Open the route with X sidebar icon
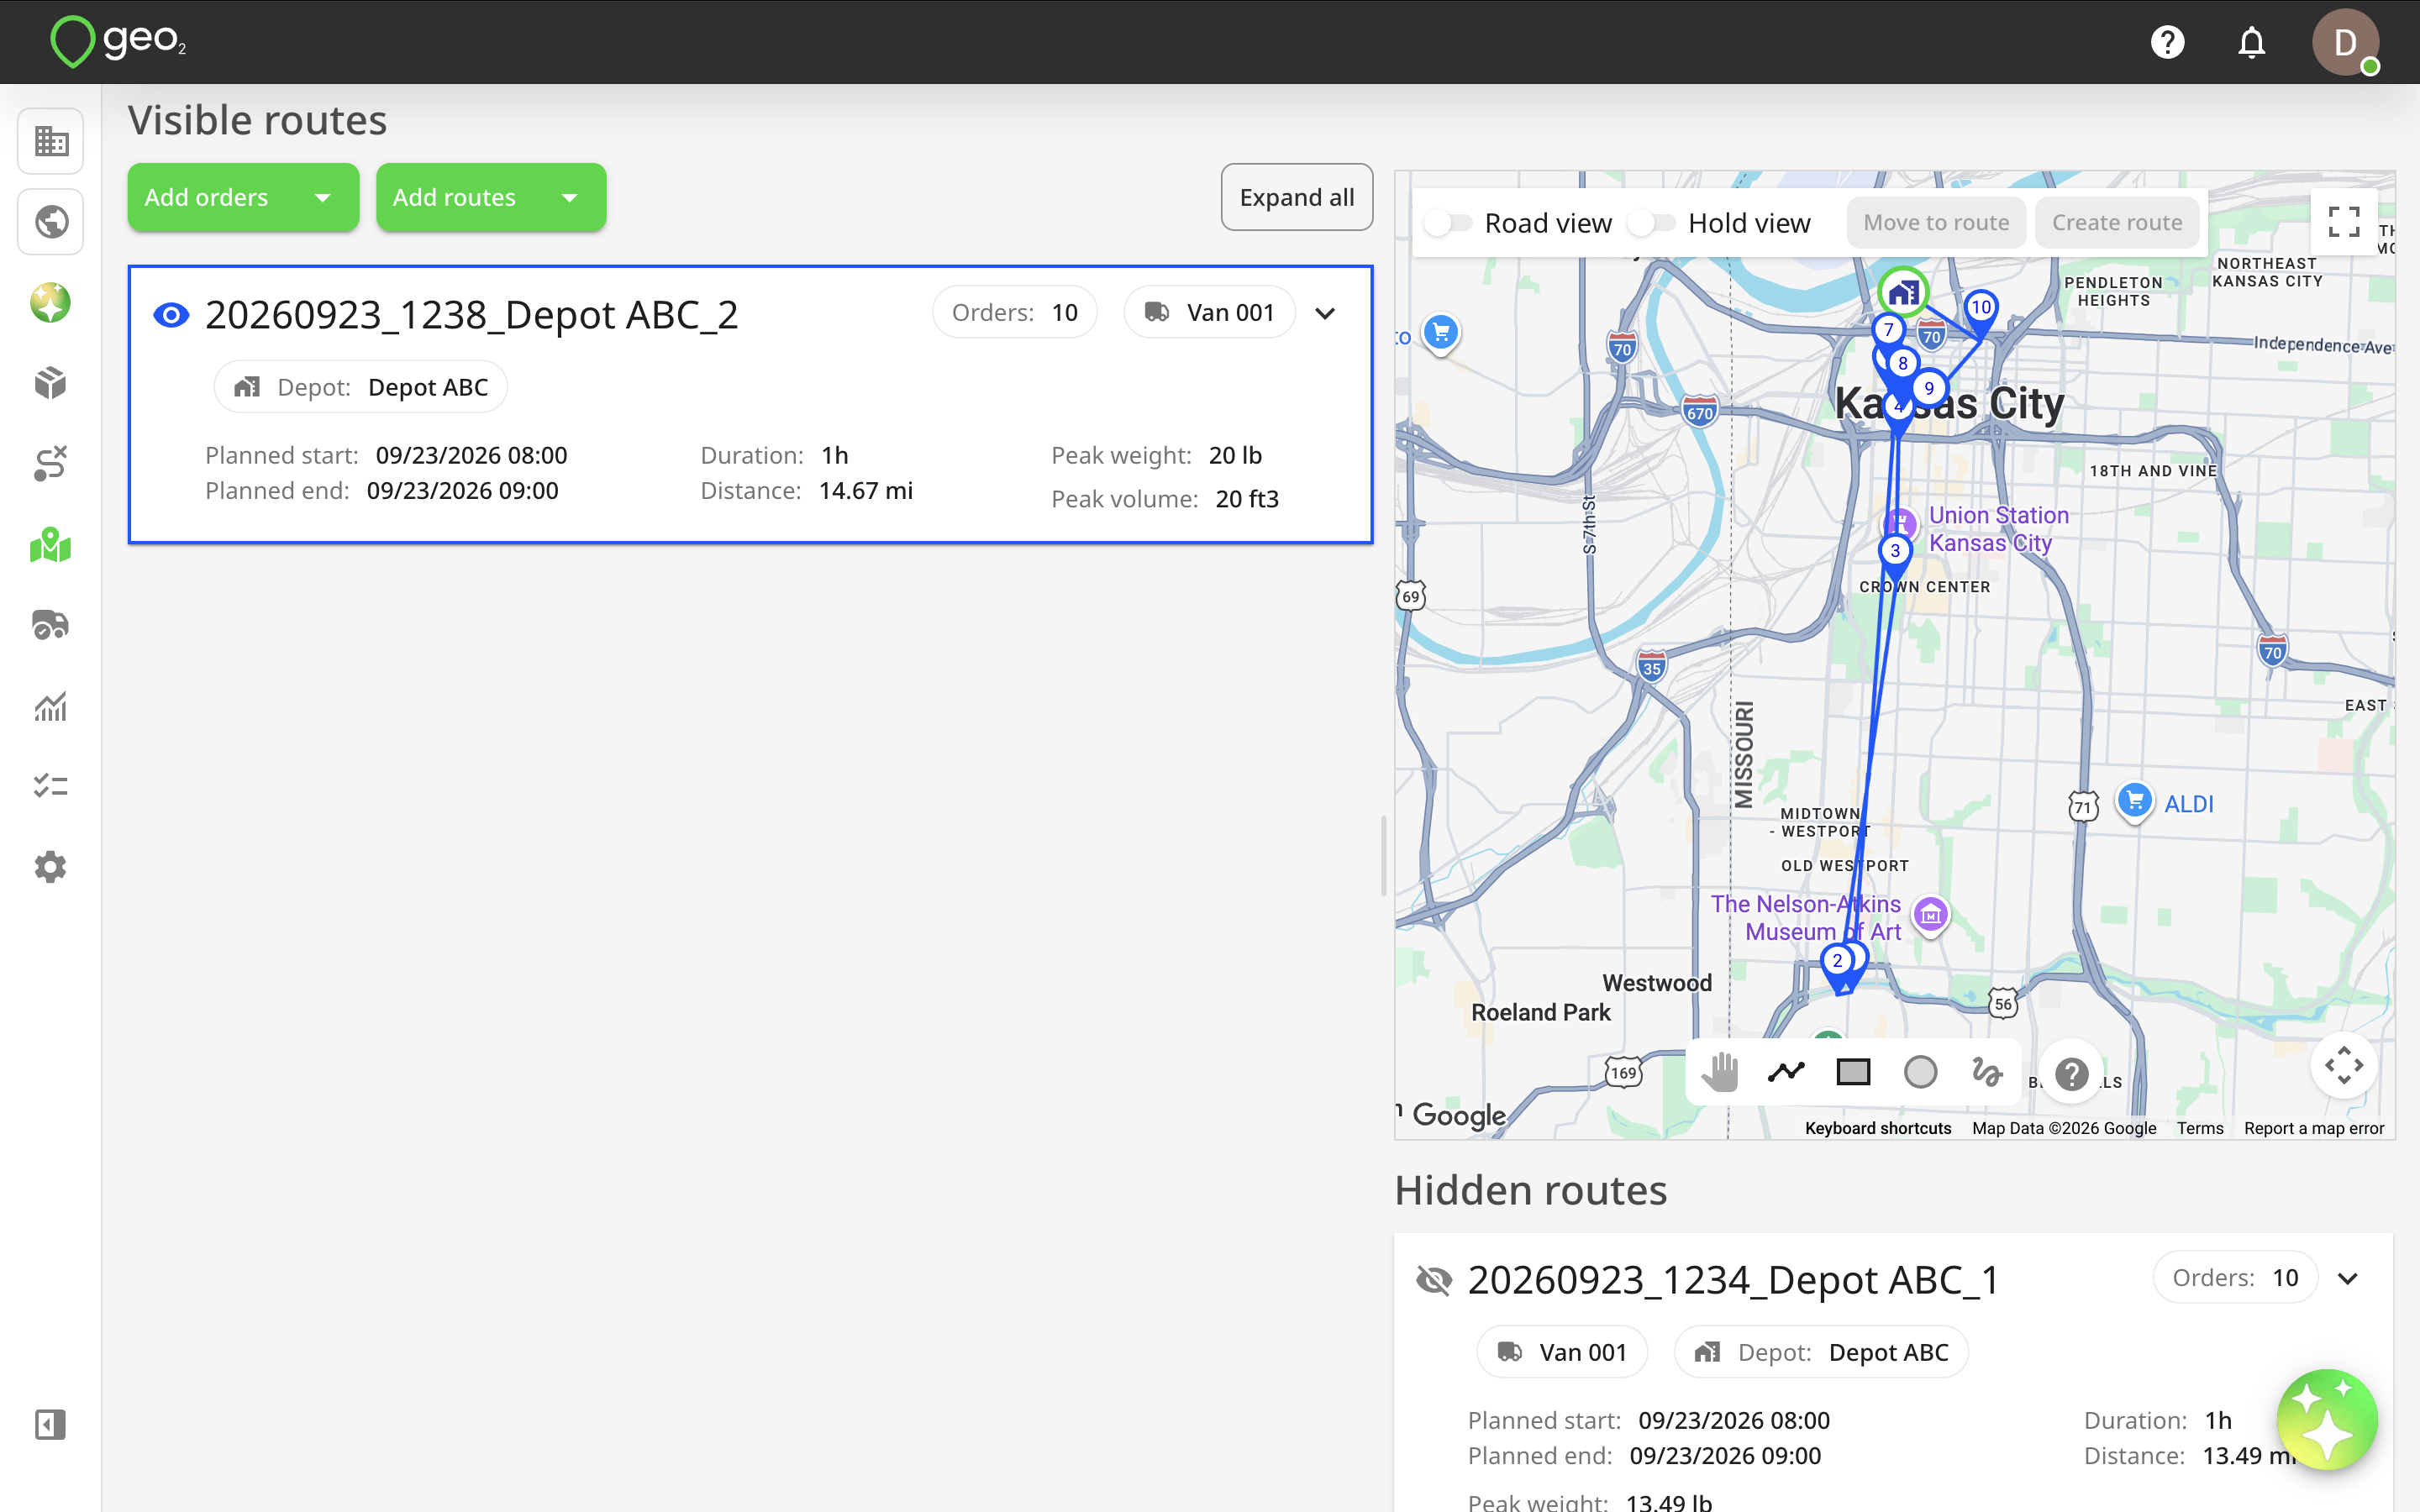 (51, 463)
